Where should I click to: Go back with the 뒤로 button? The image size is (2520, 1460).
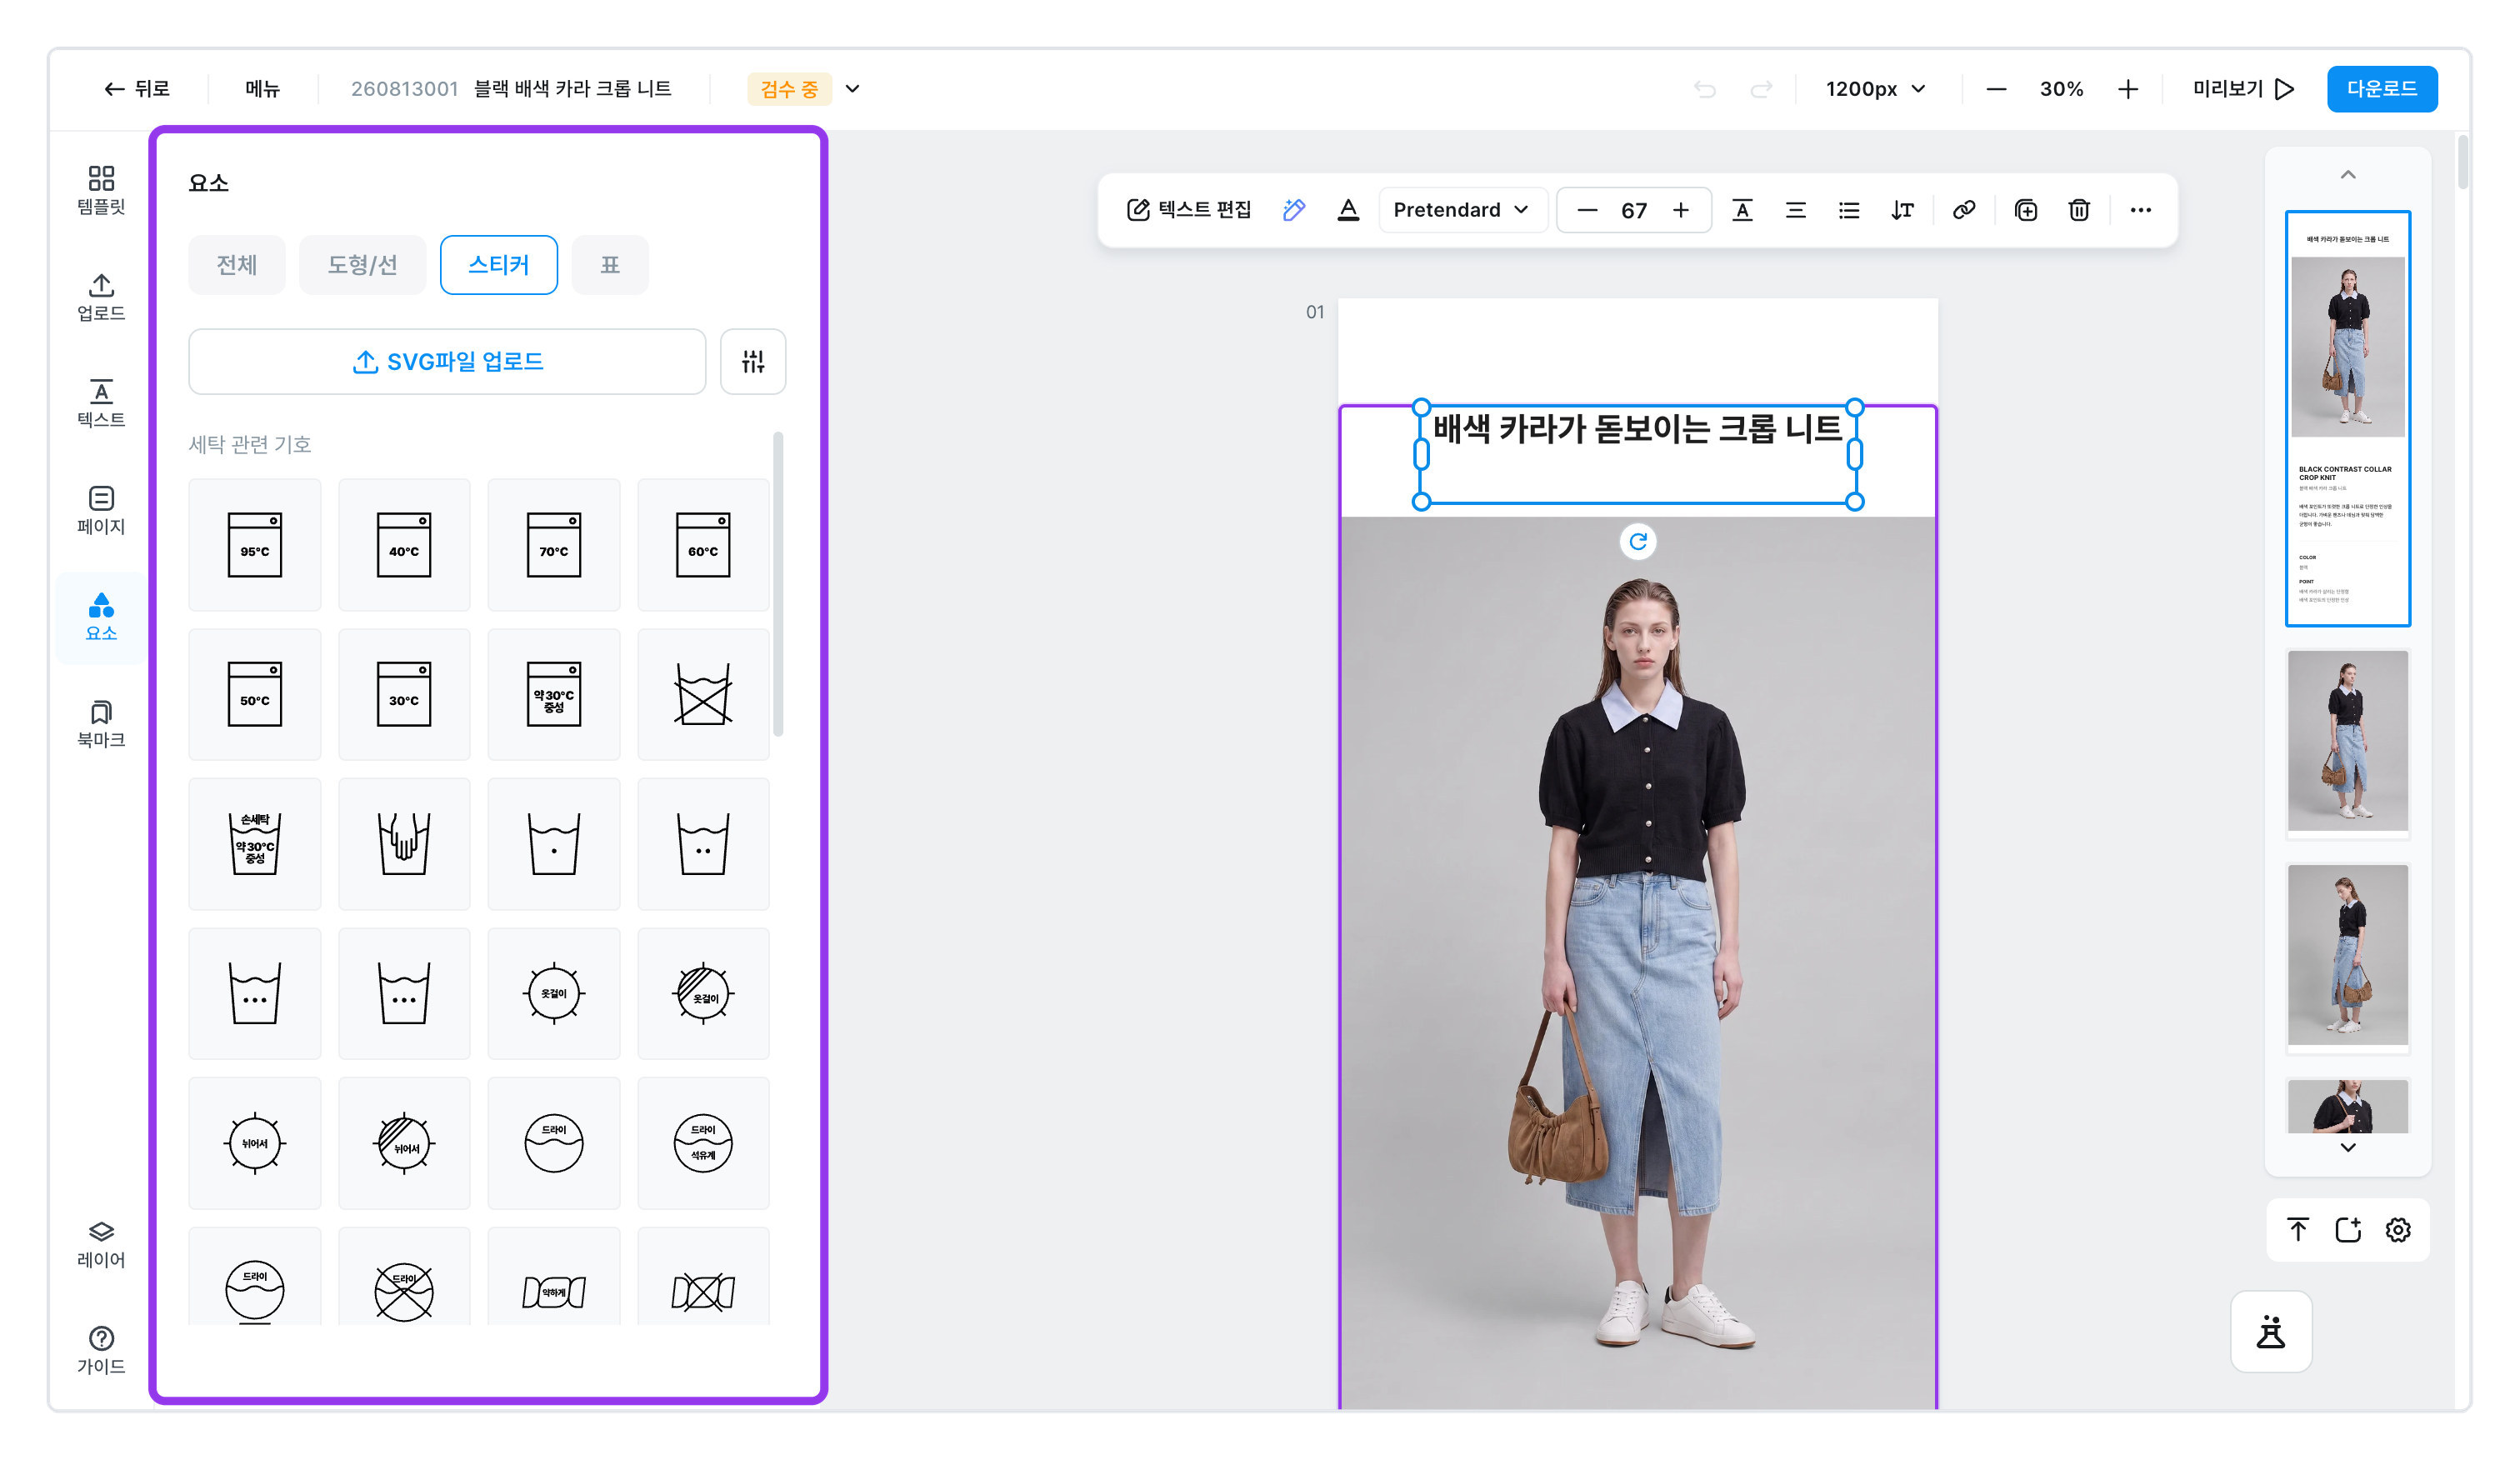click(x=137, y=88)
